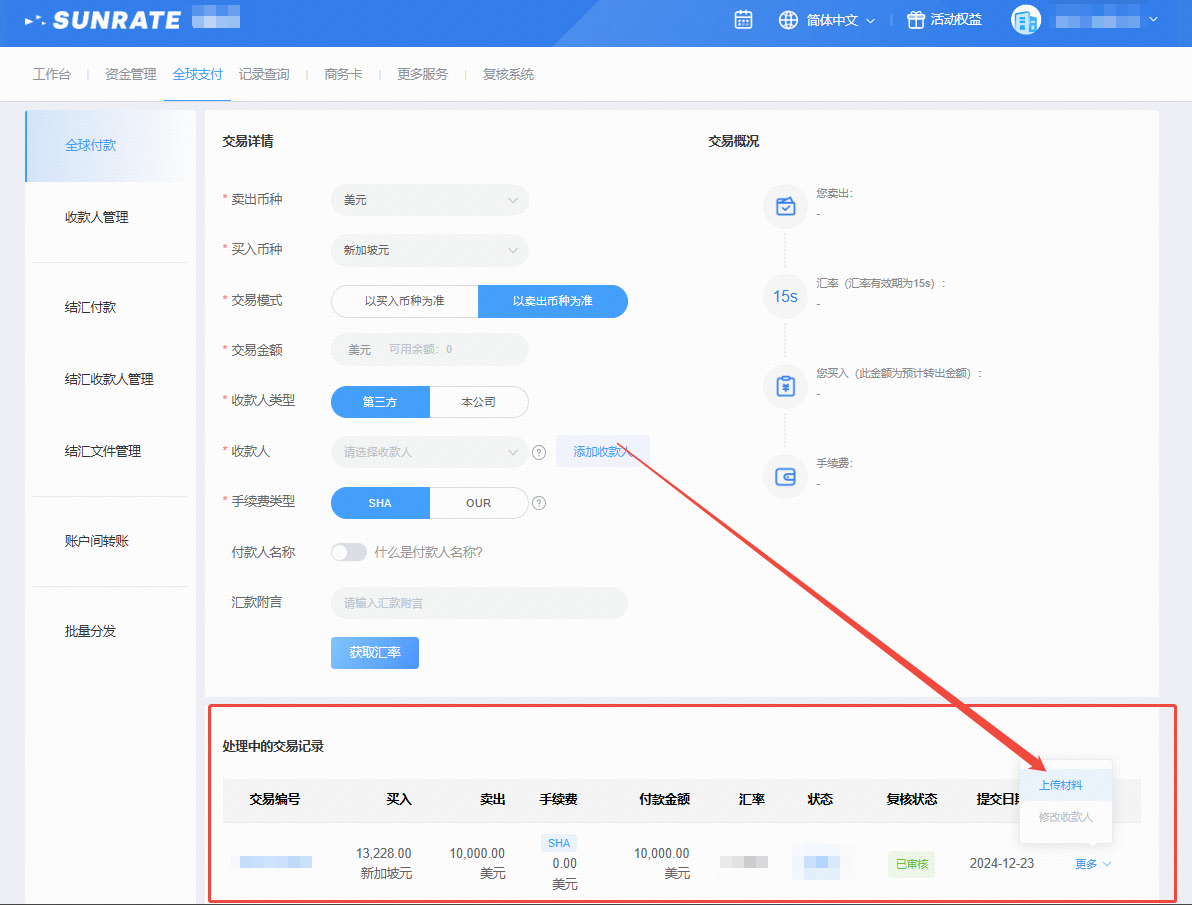Expand the 买入币种 dropdown showing 新加坡元

429,250
